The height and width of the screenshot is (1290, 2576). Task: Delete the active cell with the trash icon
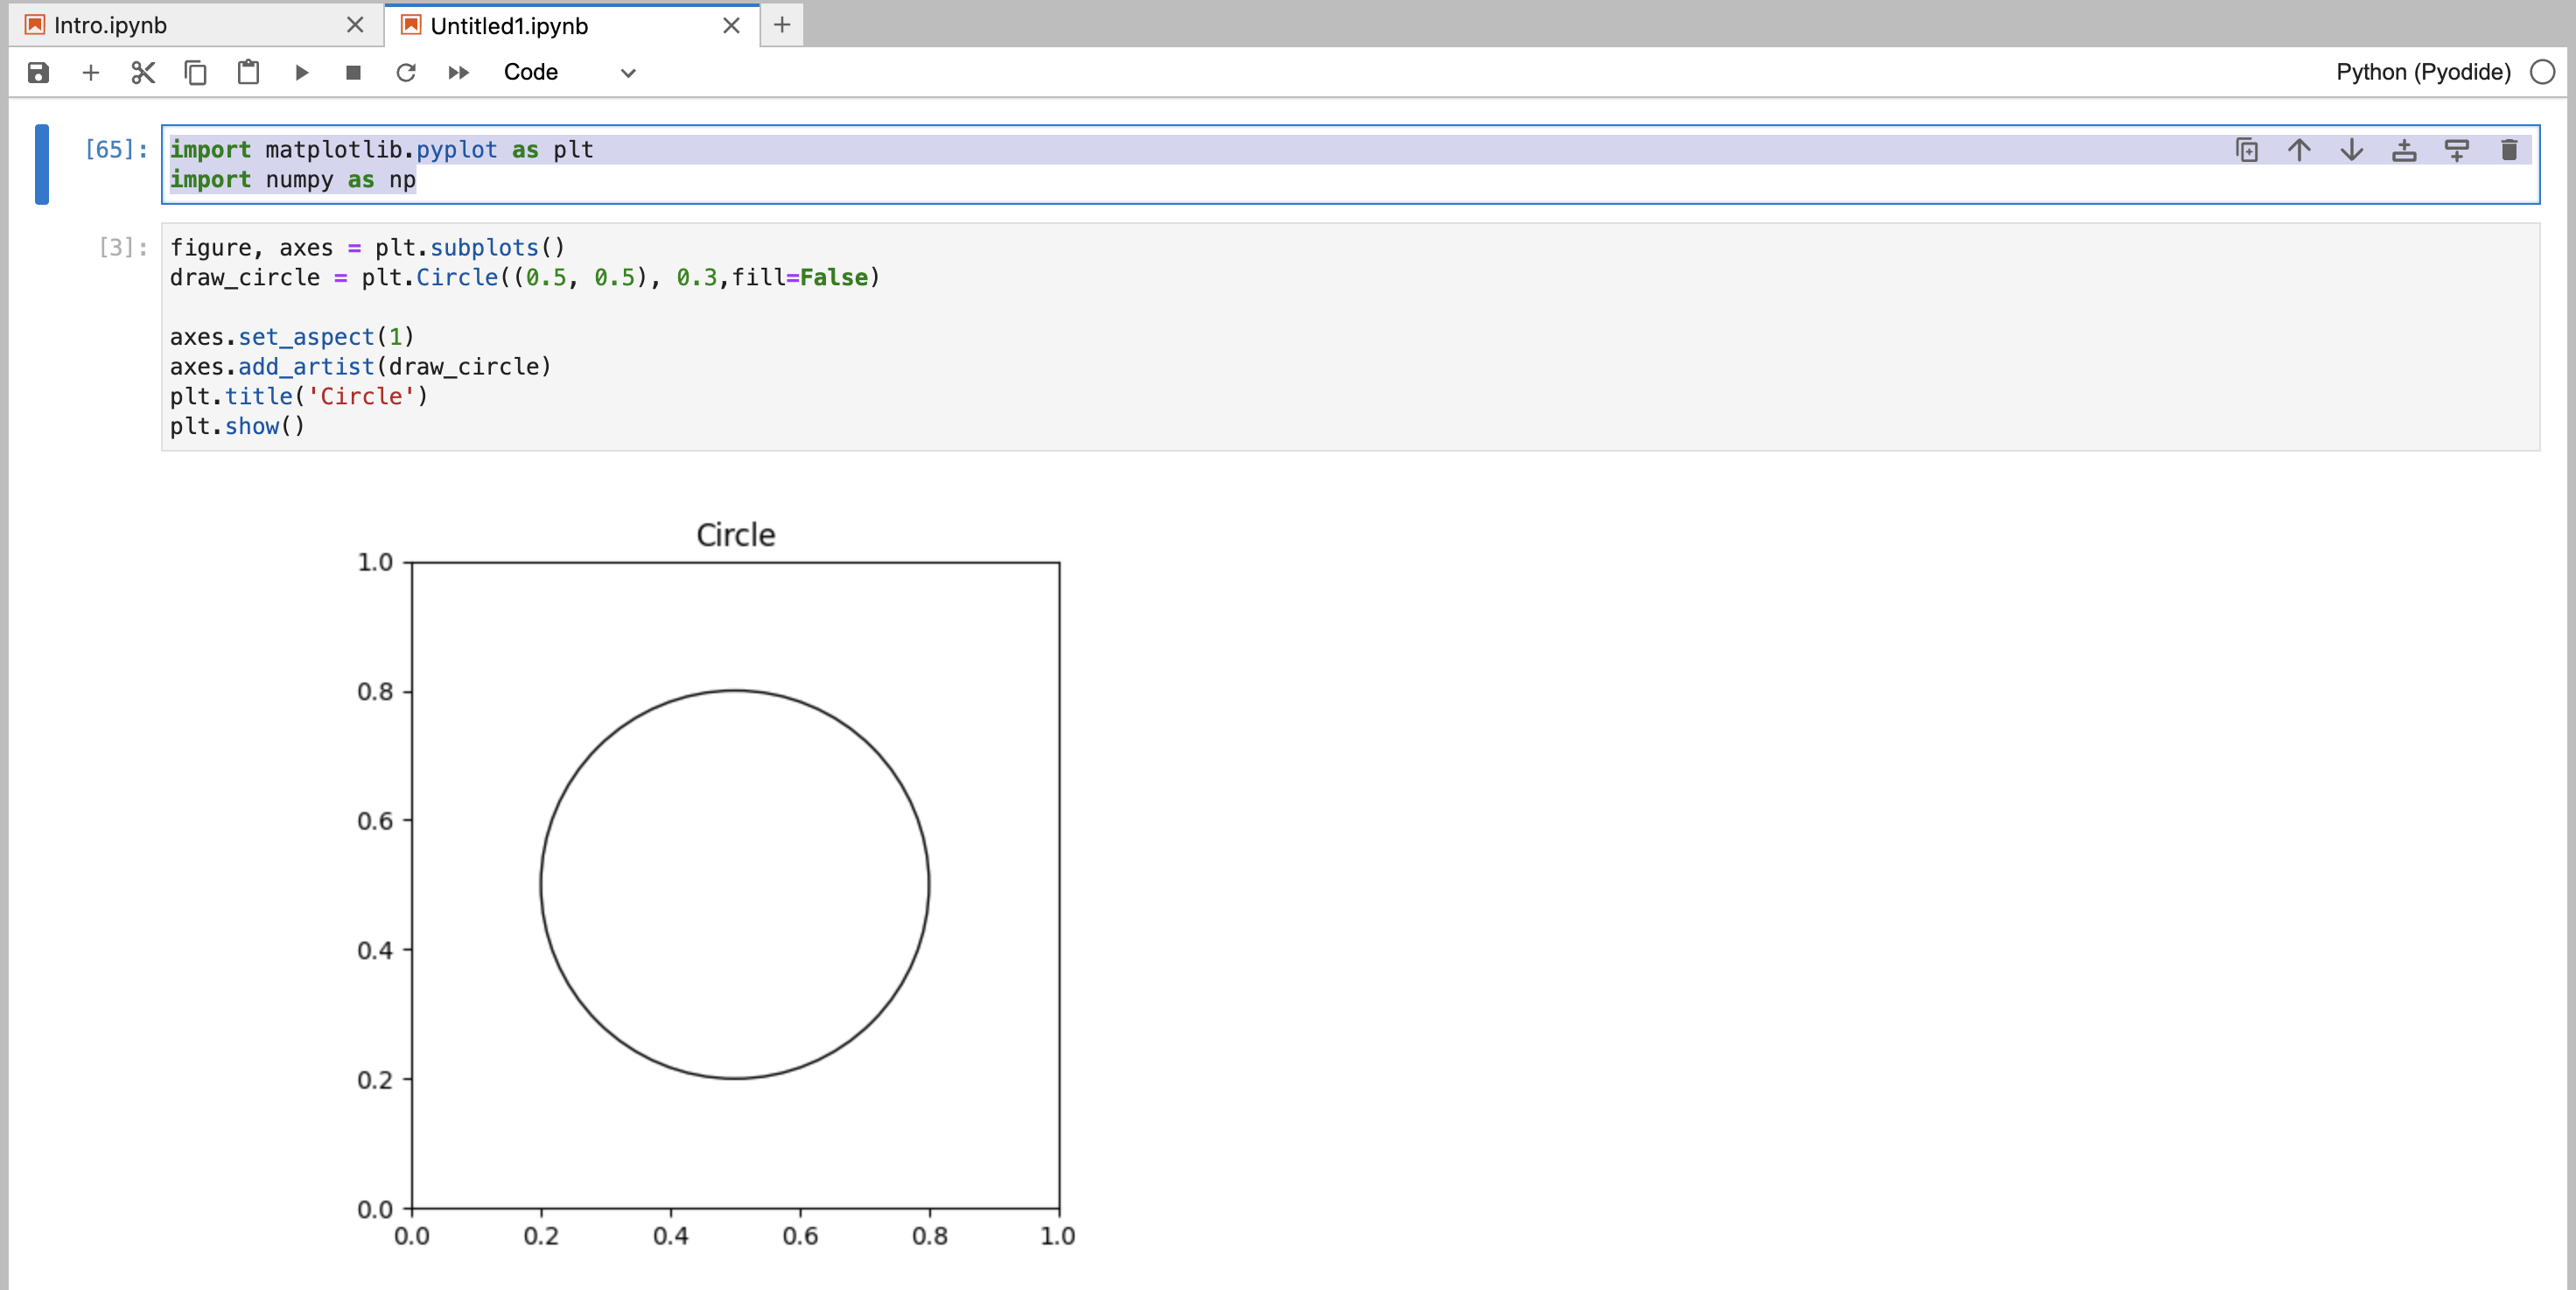point(2509,150)
